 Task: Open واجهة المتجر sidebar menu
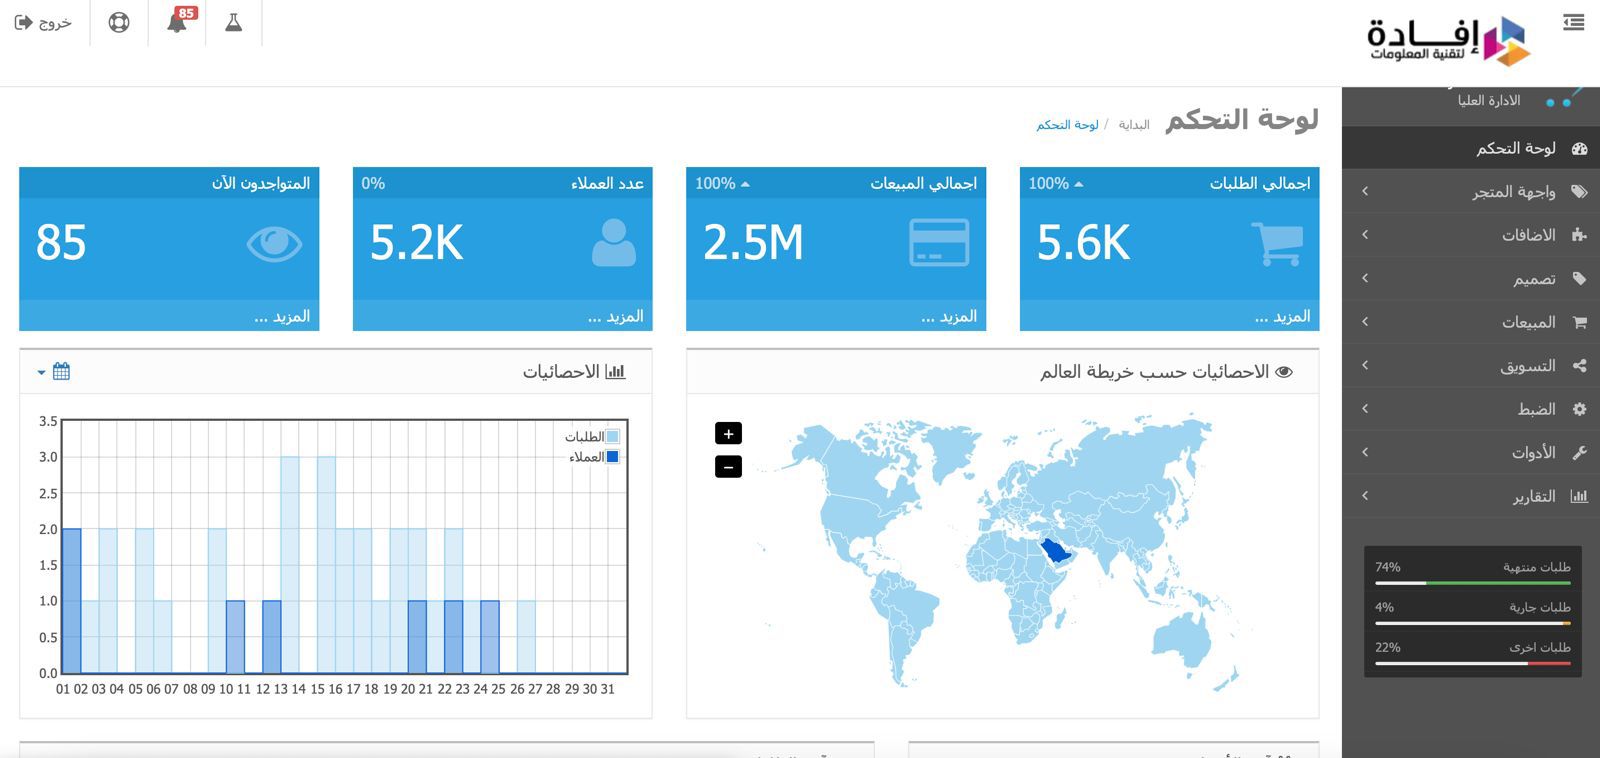point(1471,191)
